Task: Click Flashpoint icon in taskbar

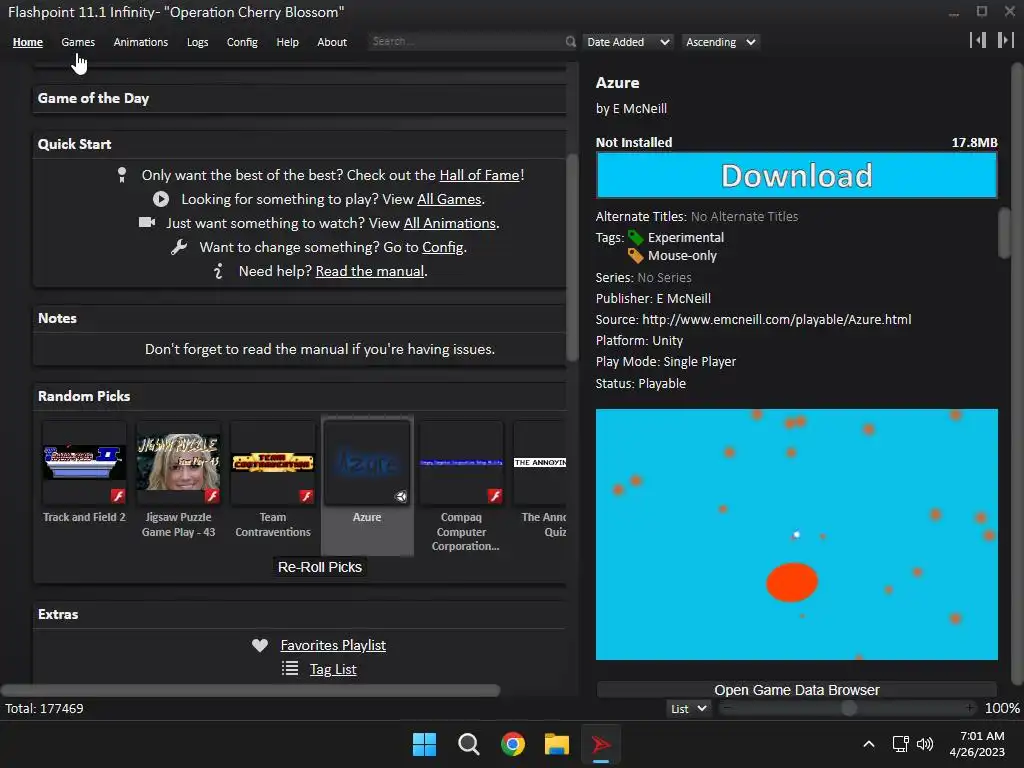Action: (601, 744)
